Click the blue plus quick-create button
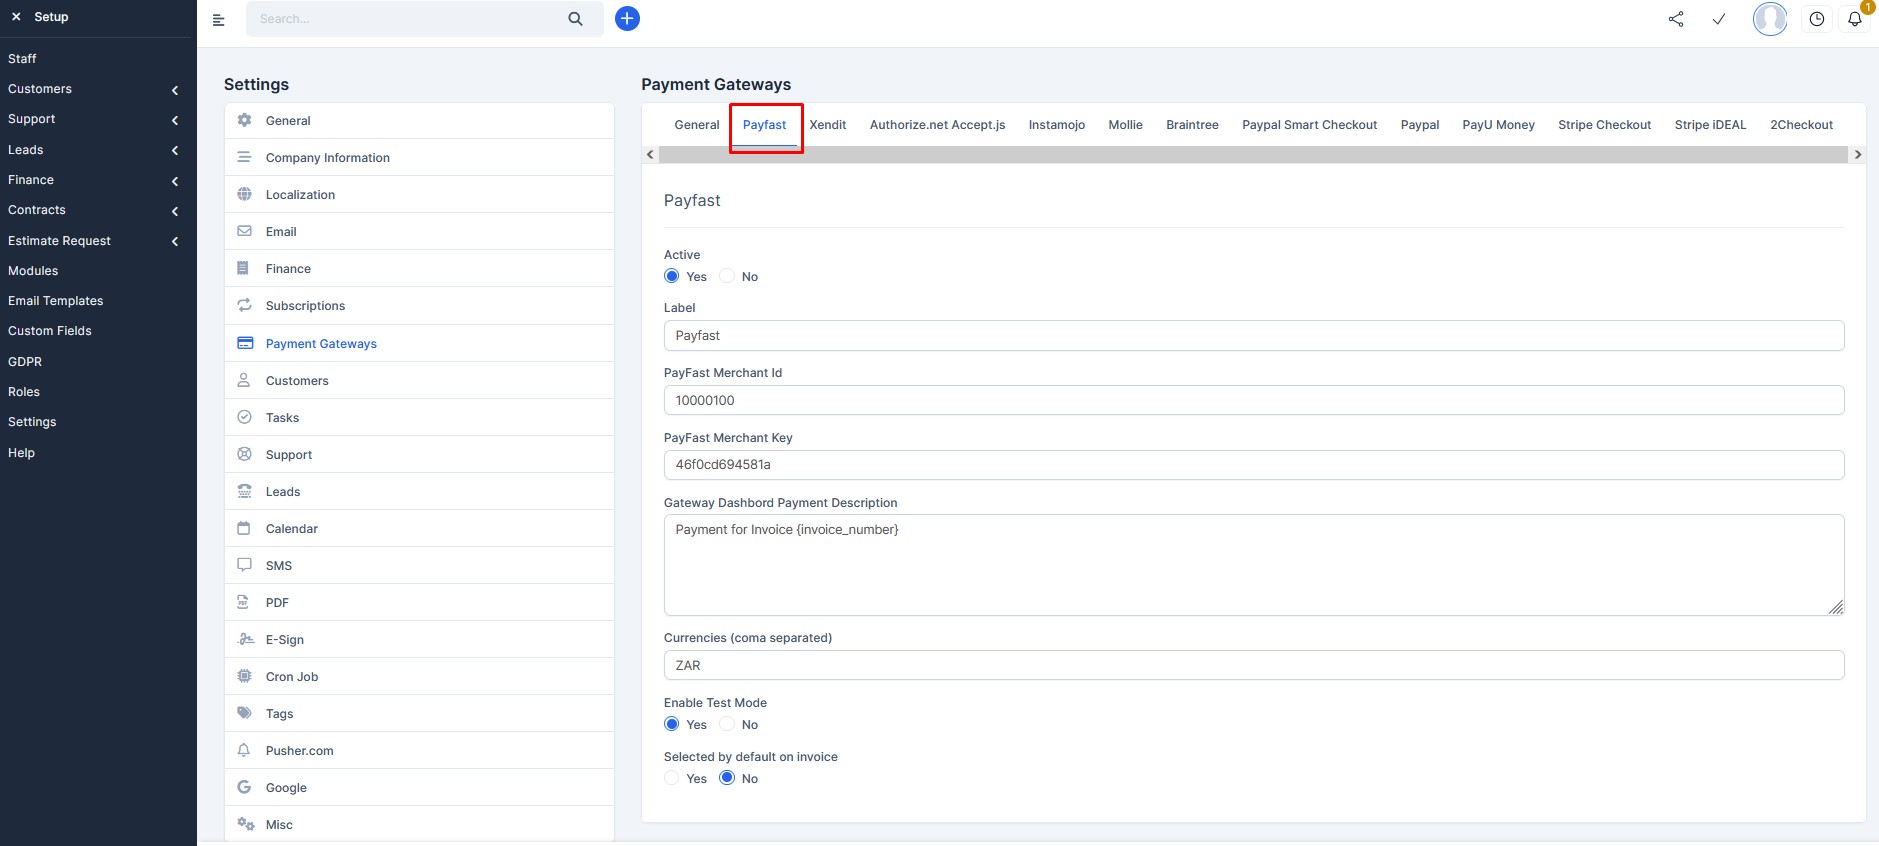1879x846 pixels. (627, 18)
